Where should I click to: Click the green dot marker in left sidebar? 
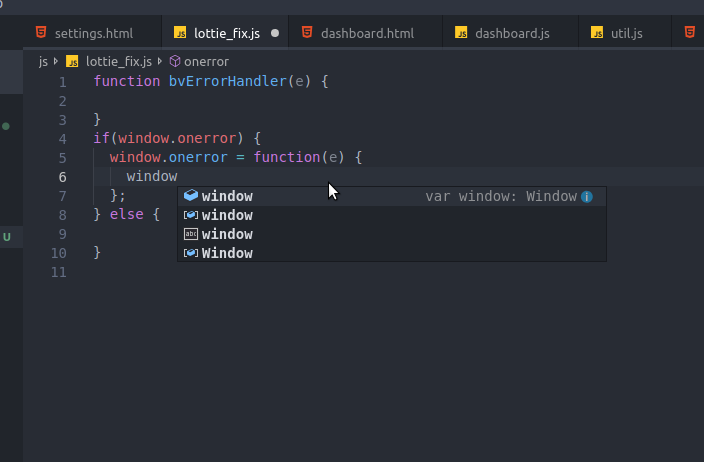(6, 126)
